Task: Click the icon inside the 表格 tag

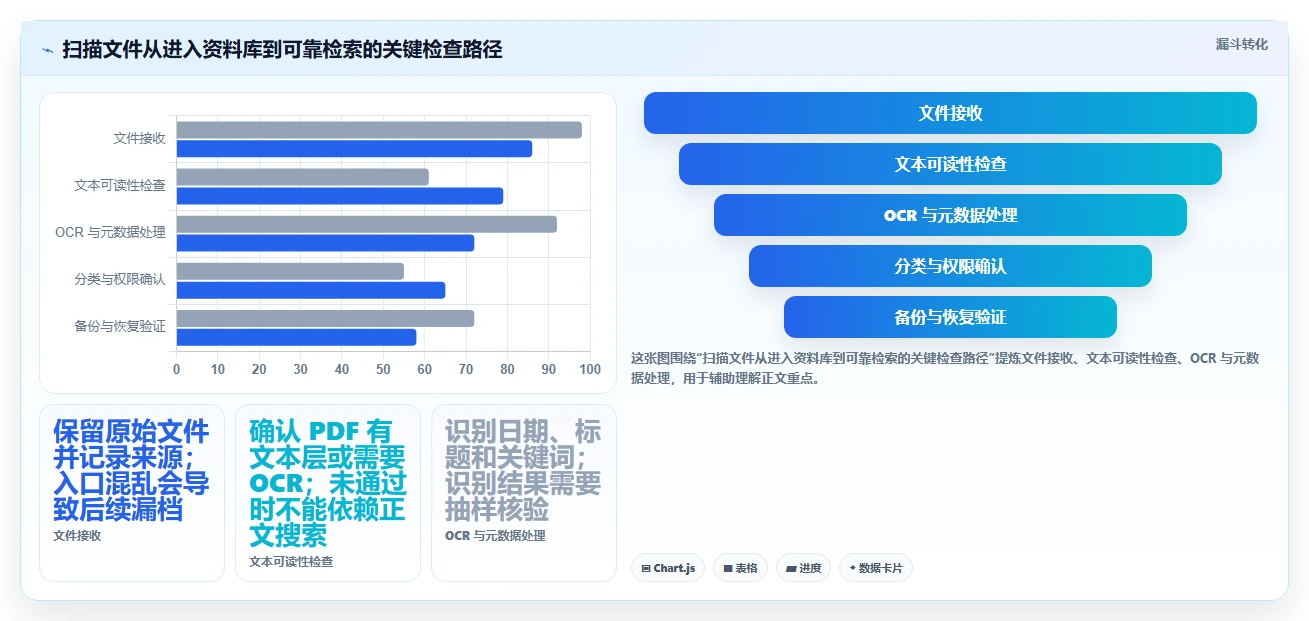Action: (728, 568)
